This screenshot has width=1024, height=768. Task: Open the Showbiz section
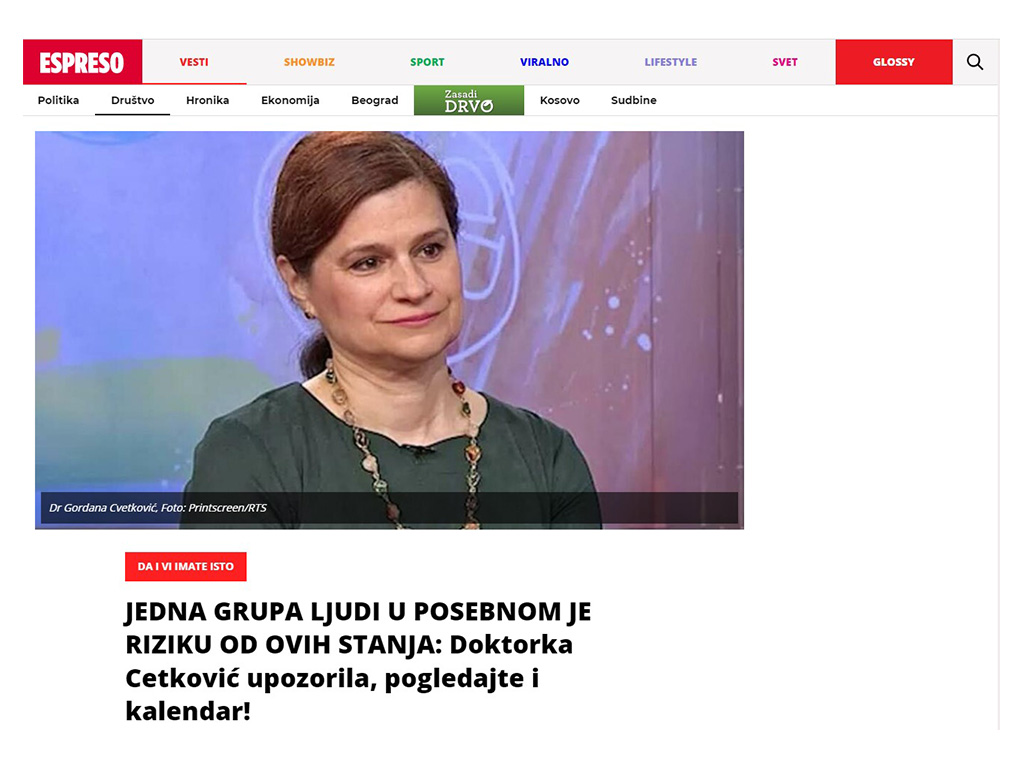309,62
